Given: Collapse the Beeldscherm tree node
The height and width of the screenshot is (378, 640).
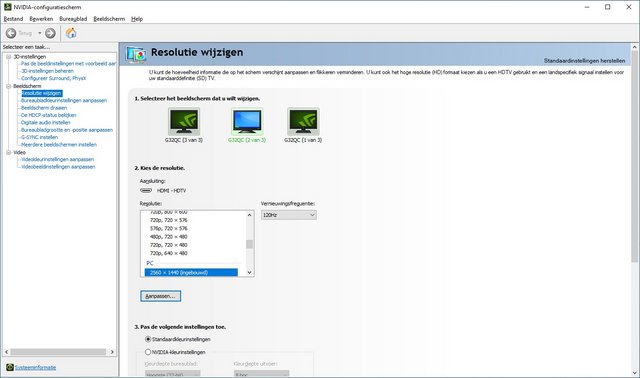Looking at the screenshot, I should (x=9, y=86).
